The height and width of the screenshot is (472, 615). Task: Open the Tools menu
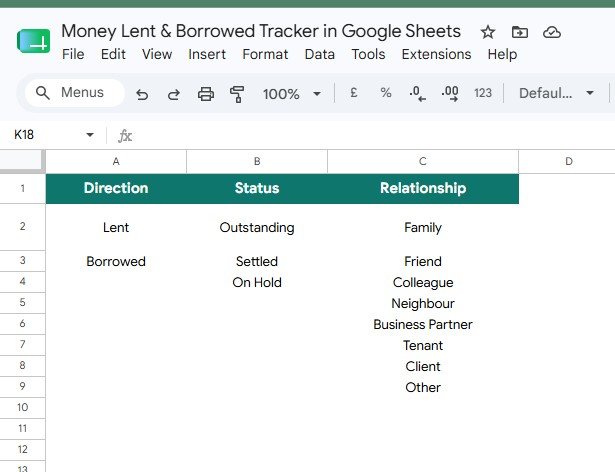coord(368,54)
